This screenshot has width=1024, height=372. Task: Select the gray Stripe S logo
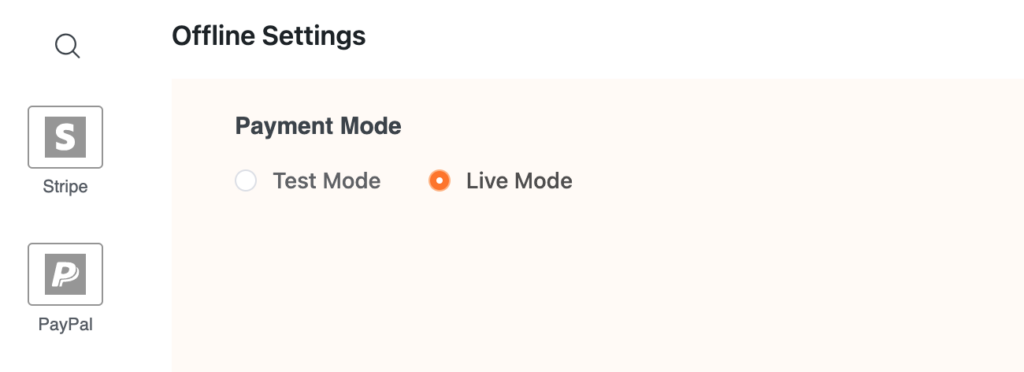point(65,137)
